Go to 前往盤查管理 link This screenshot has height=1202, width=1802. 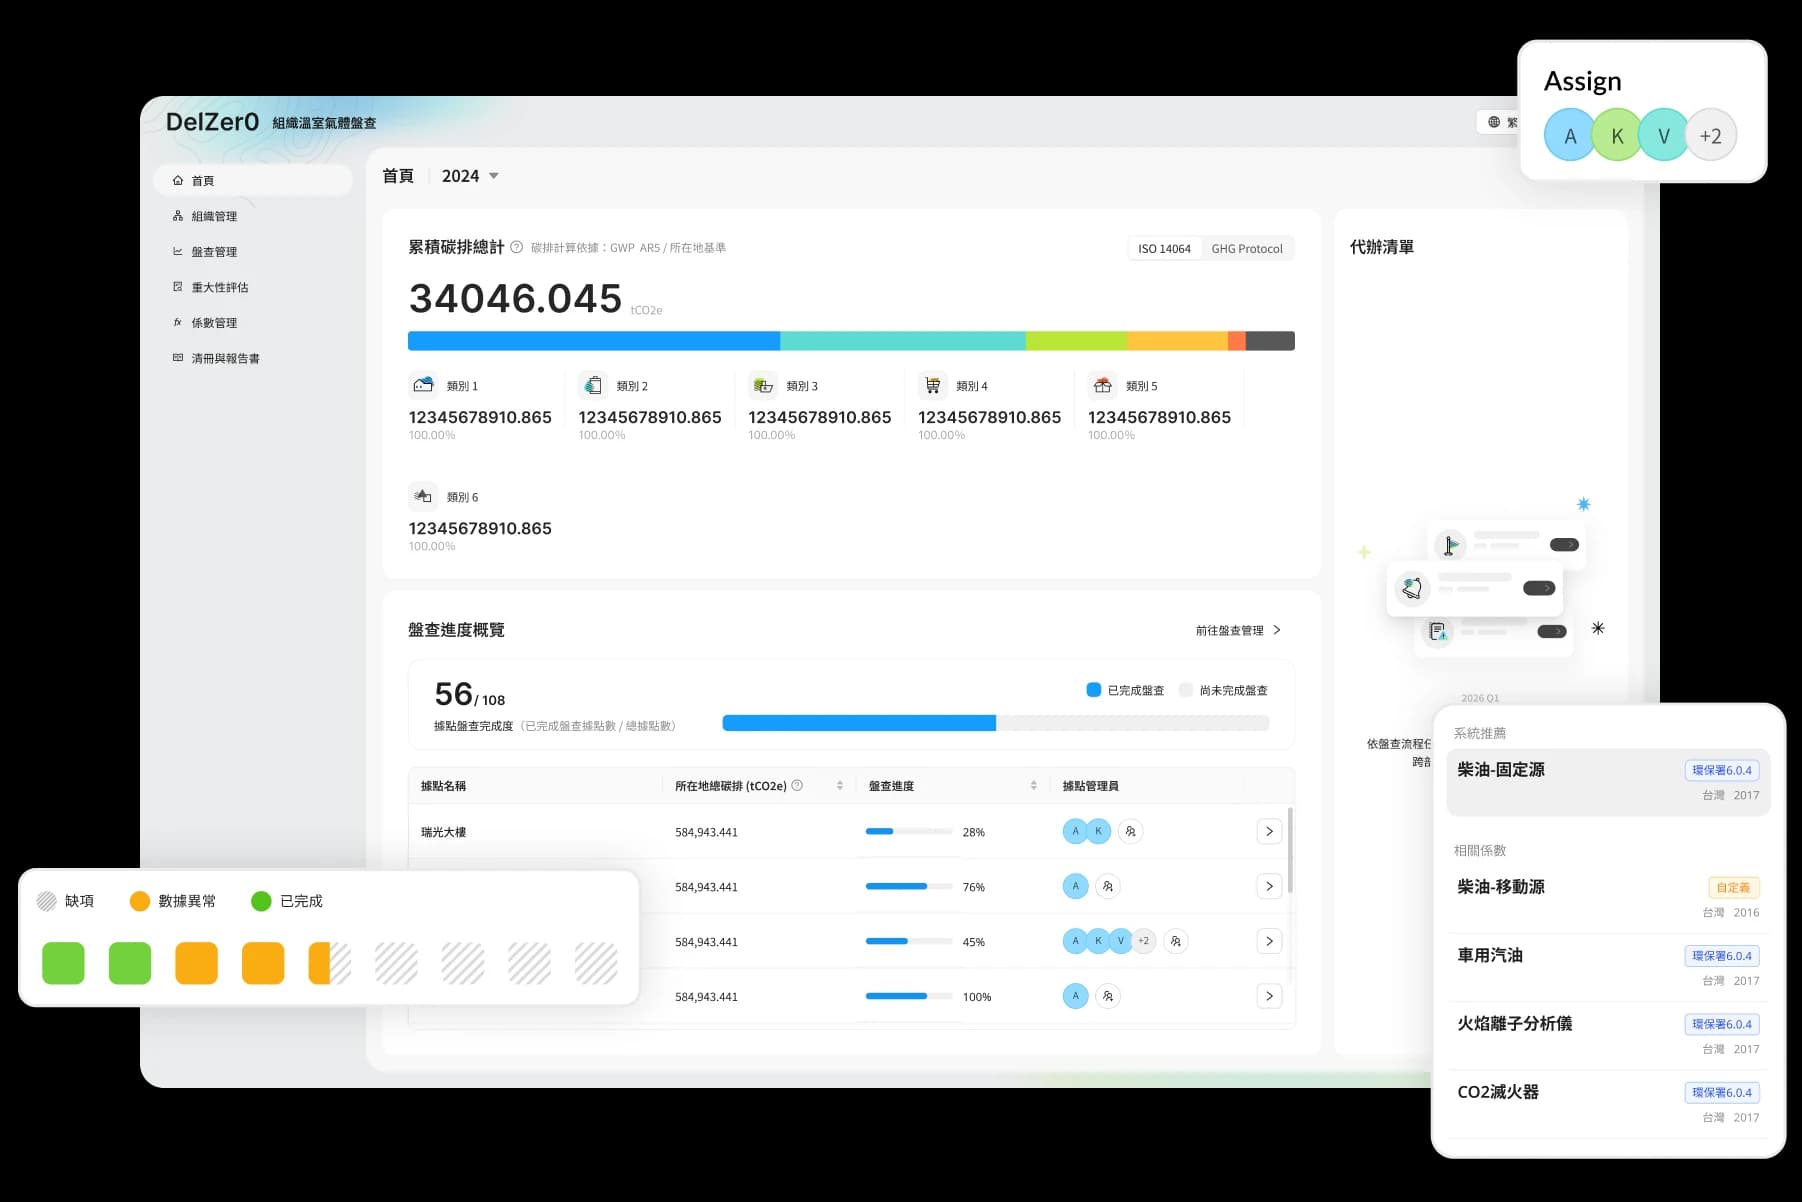click(x=1238, y=630)
